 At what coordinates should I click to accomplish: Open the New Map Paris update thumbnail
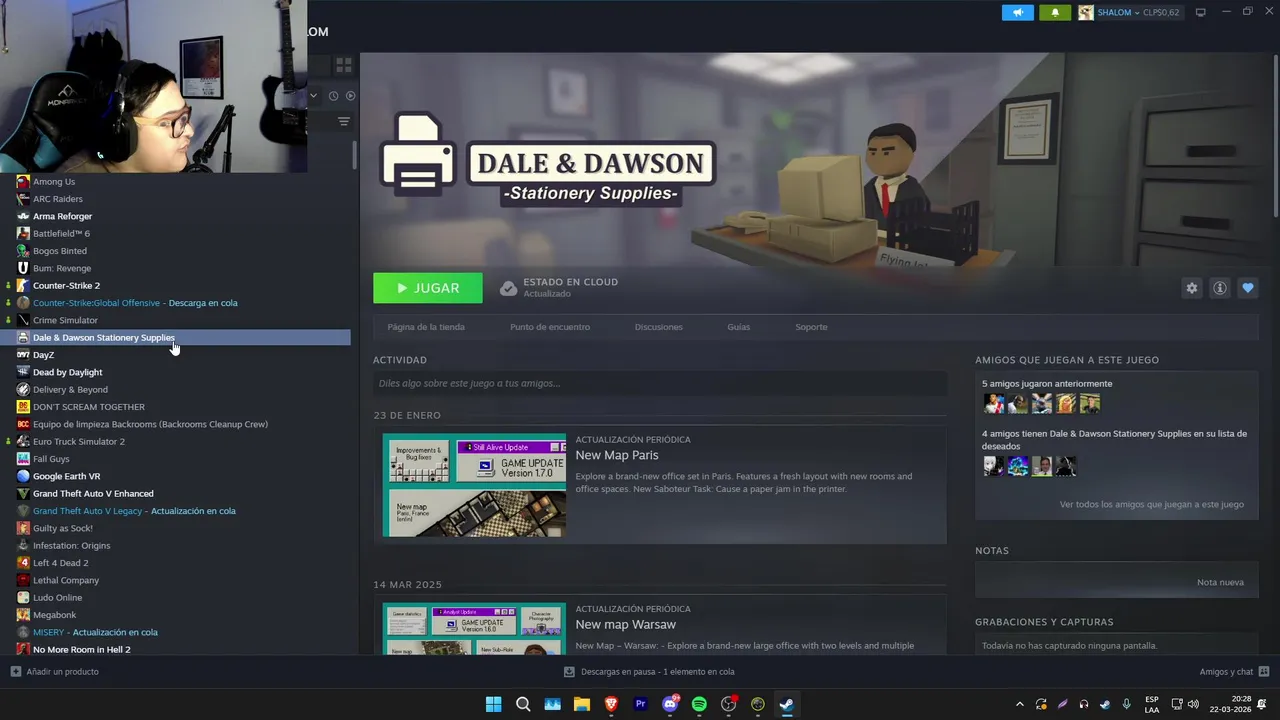click(474, 485)
